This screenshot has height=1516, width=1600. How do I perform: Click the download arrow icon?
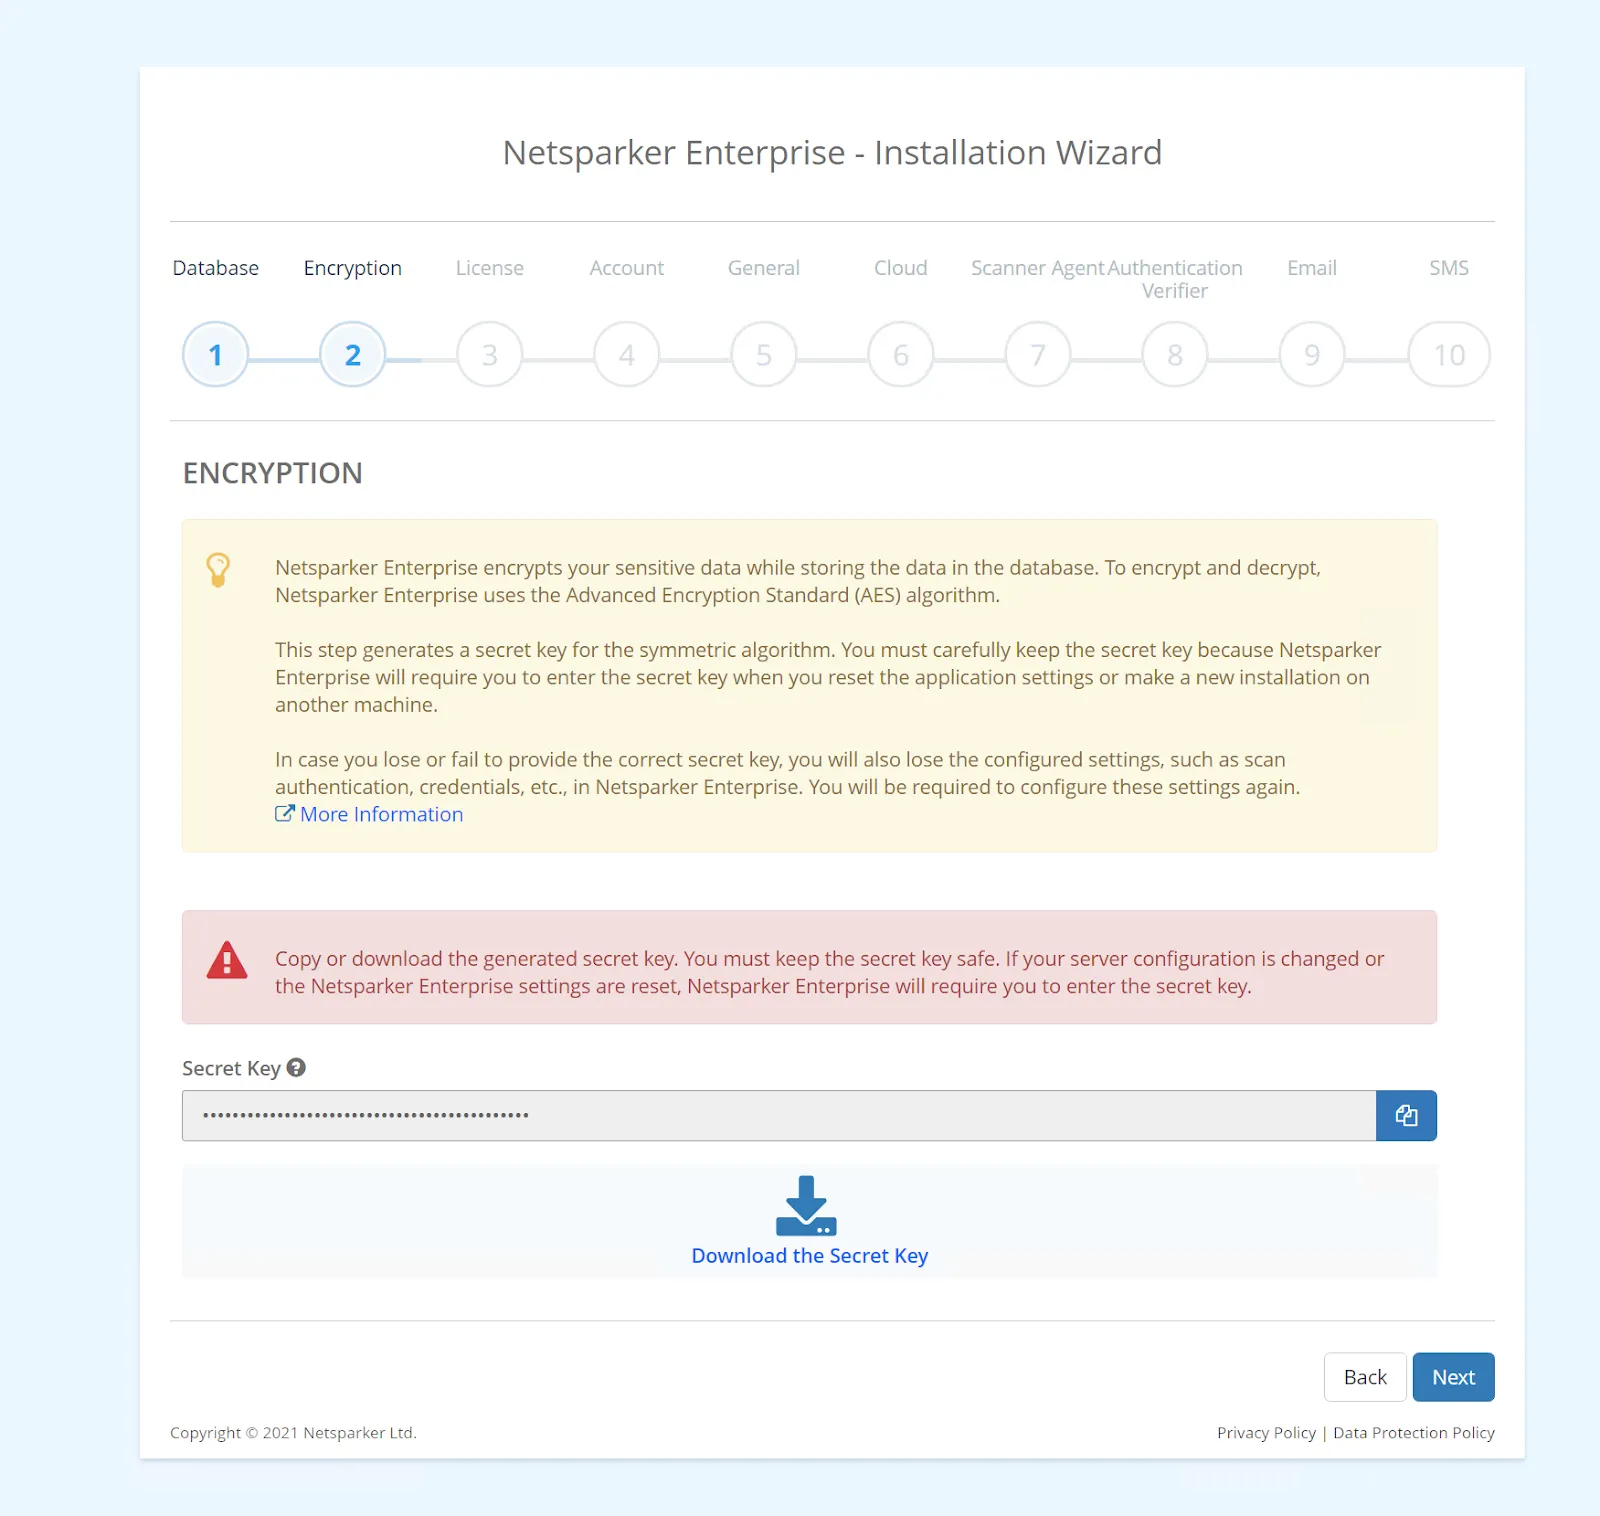(x=806, y=1206)
